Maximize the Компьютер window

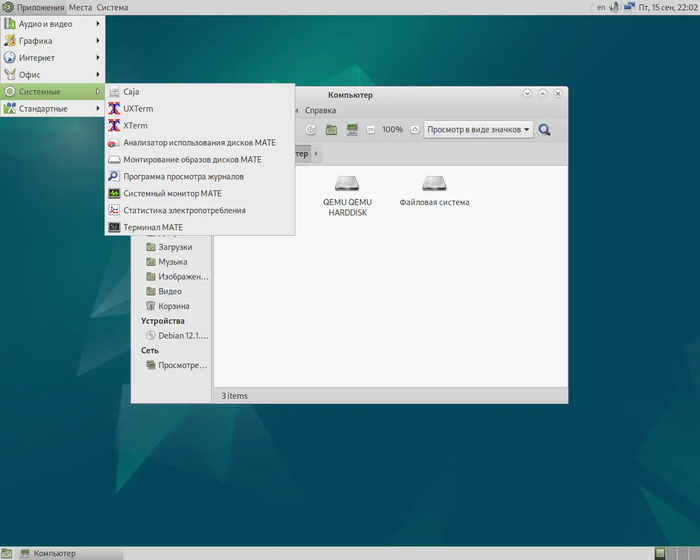coord(542,93)
